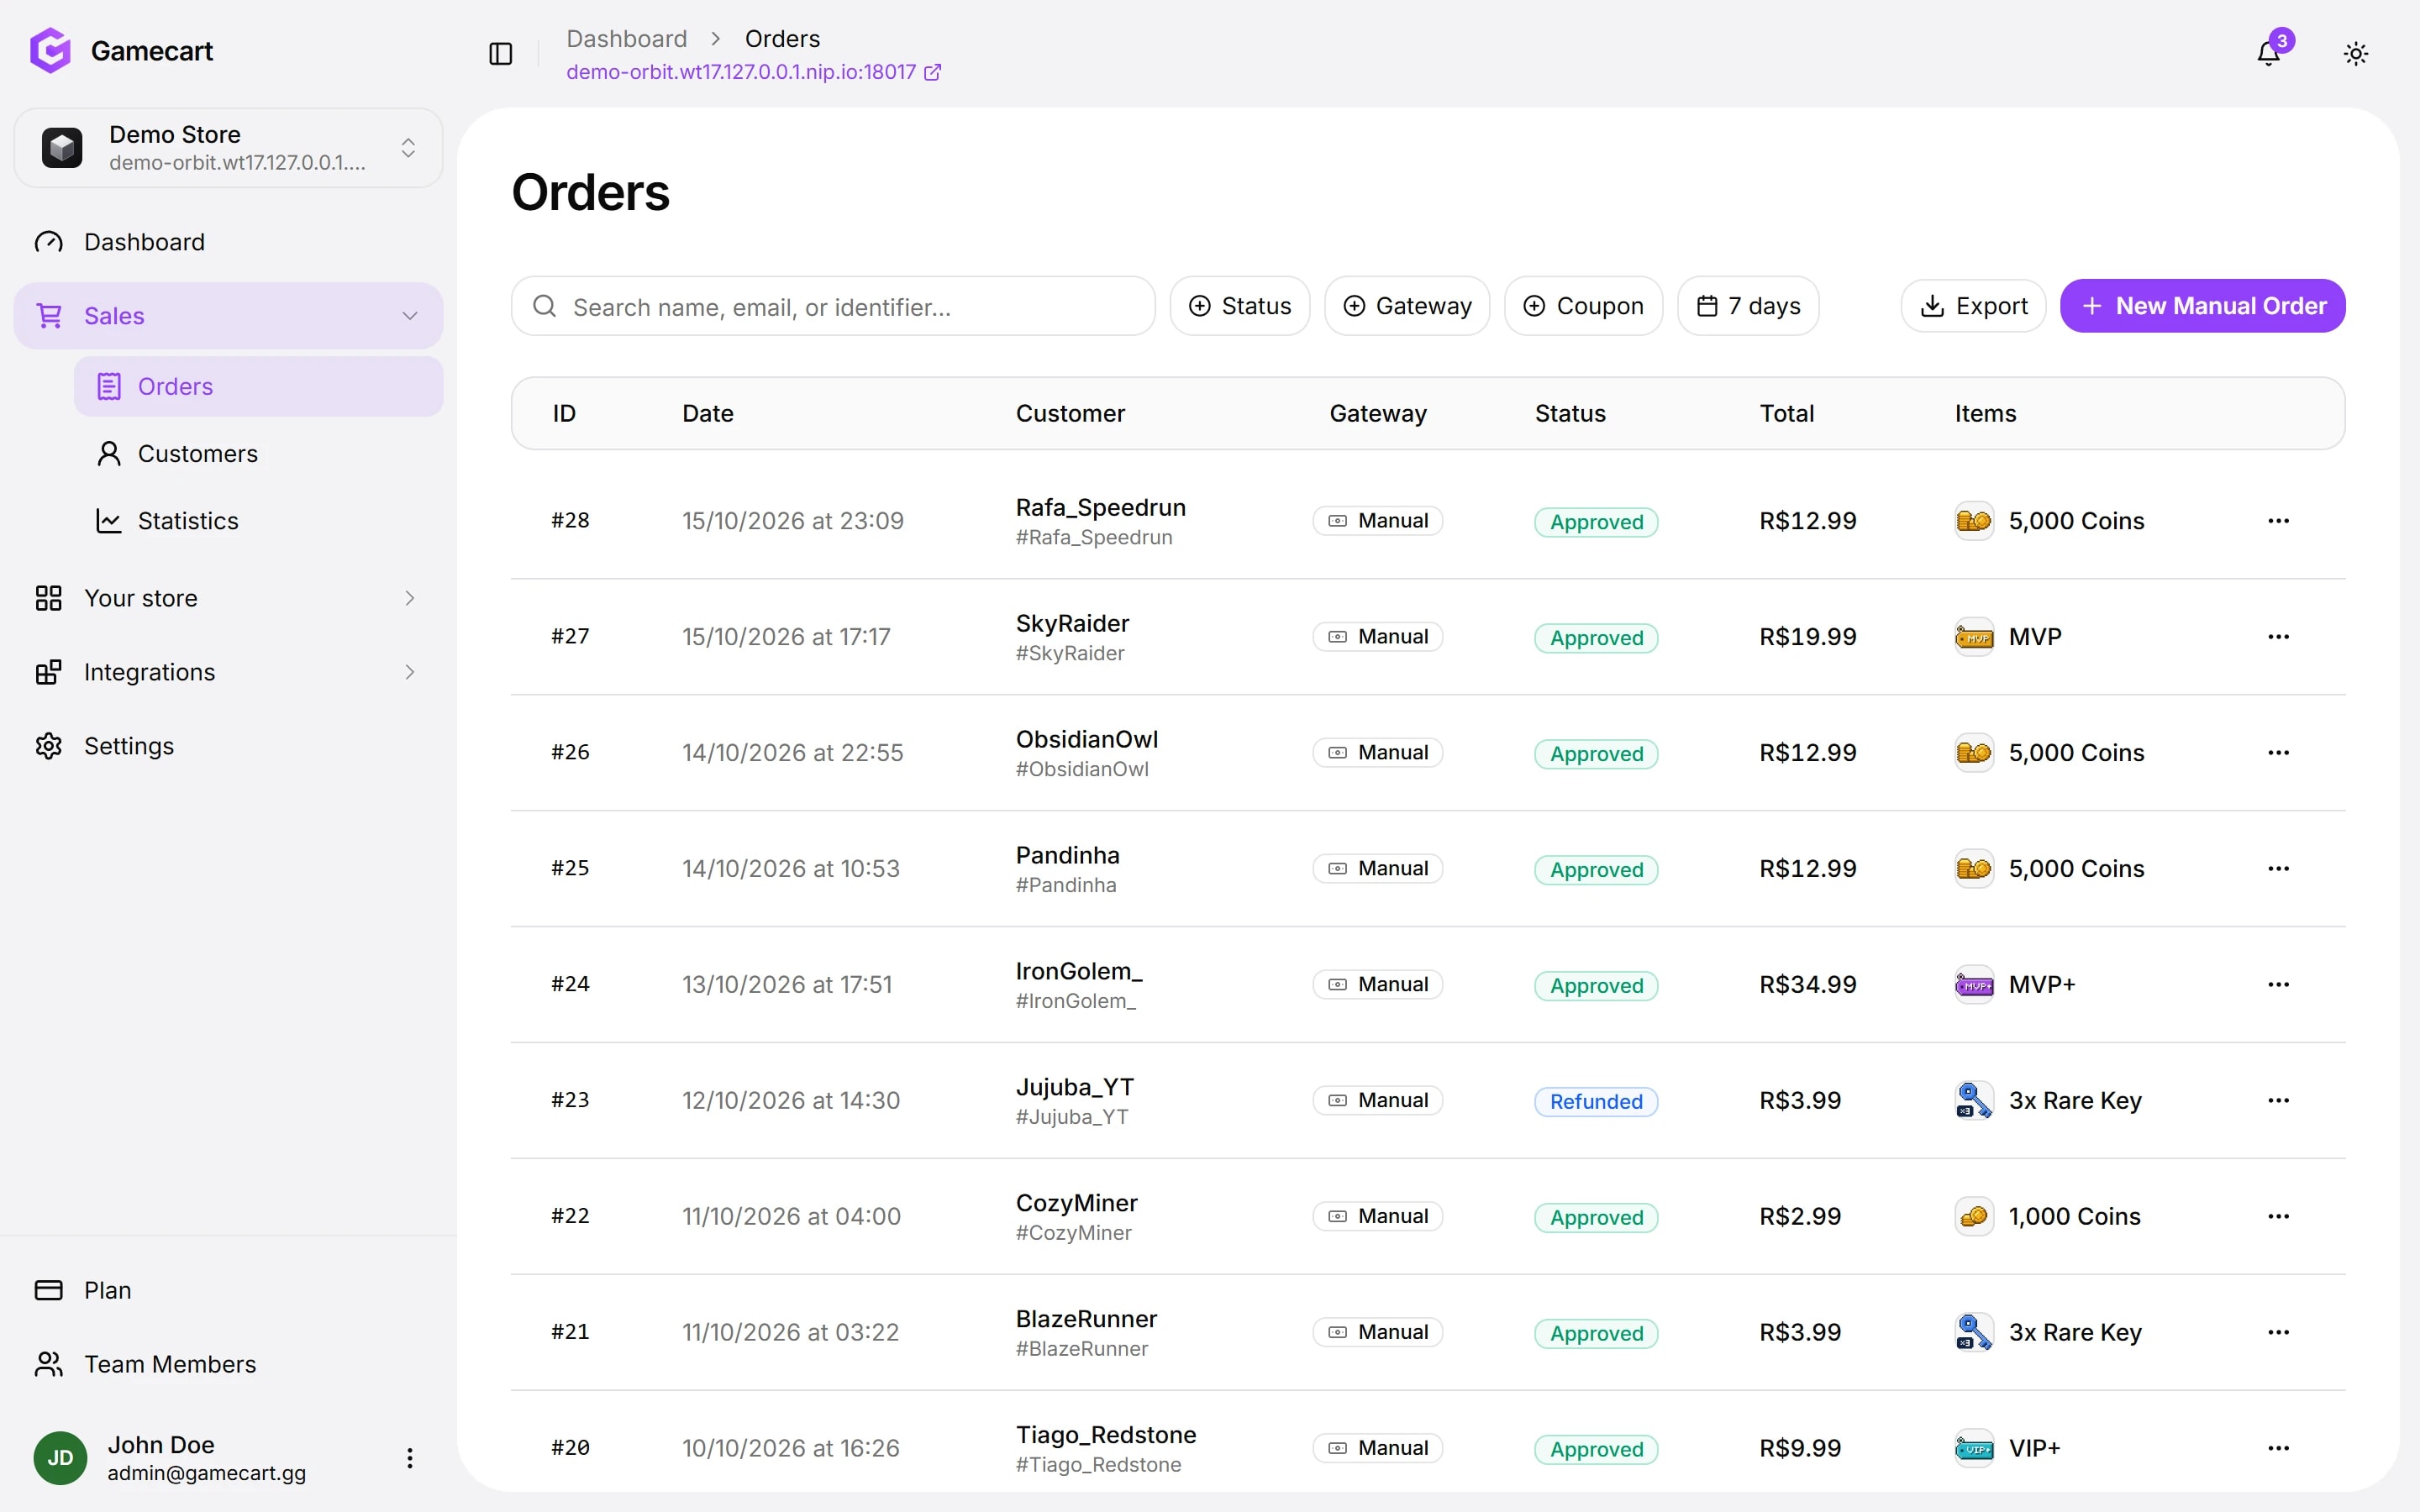Go to Dashboard in the sidebar
The height and width of the screenshot is (1512, 2420).
[x=228, y=242]
